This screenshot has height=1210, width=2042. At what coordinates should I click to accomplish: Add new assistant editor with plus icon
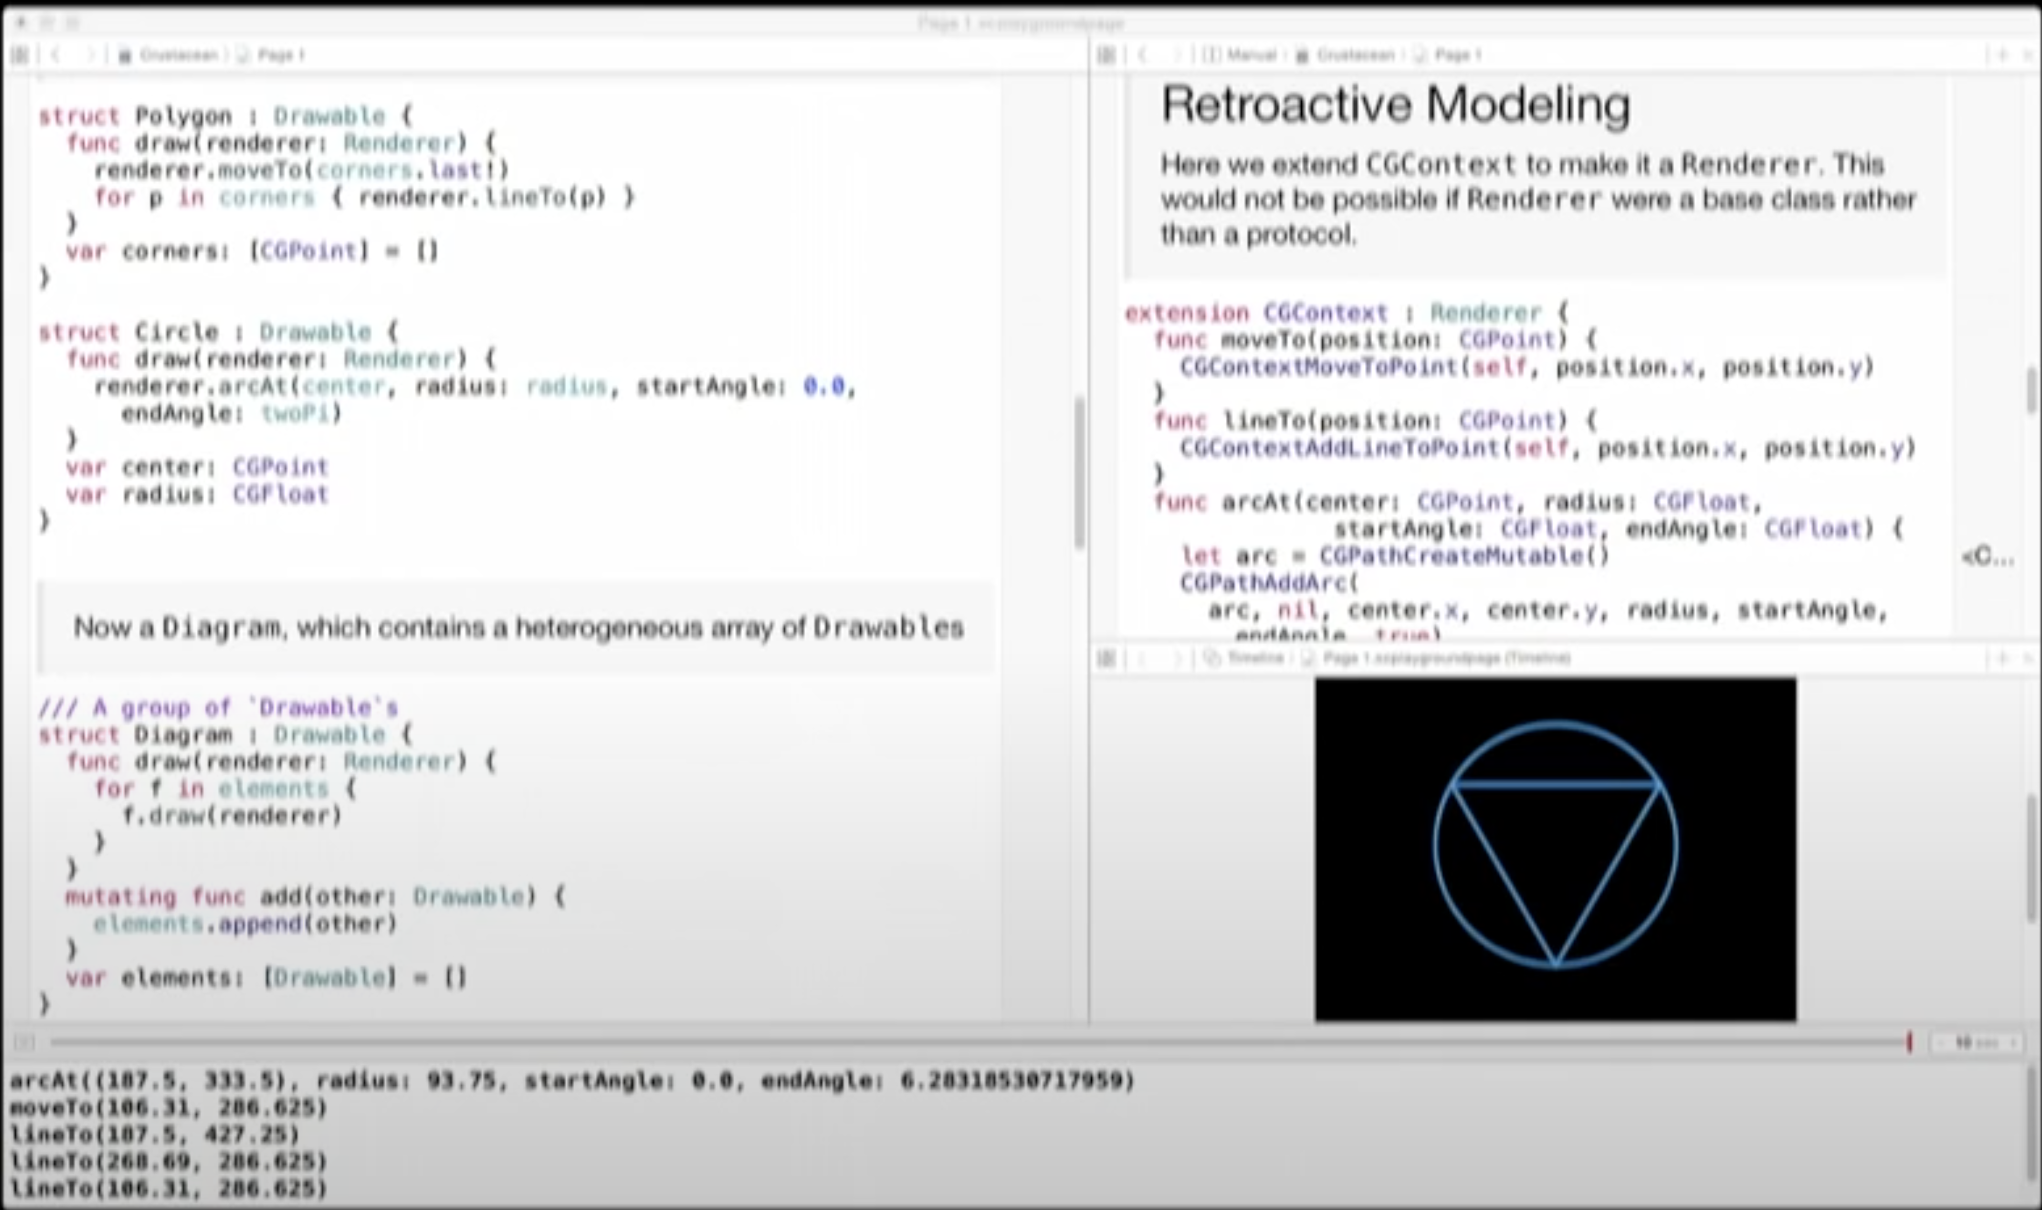click(x=2002, y=55)
